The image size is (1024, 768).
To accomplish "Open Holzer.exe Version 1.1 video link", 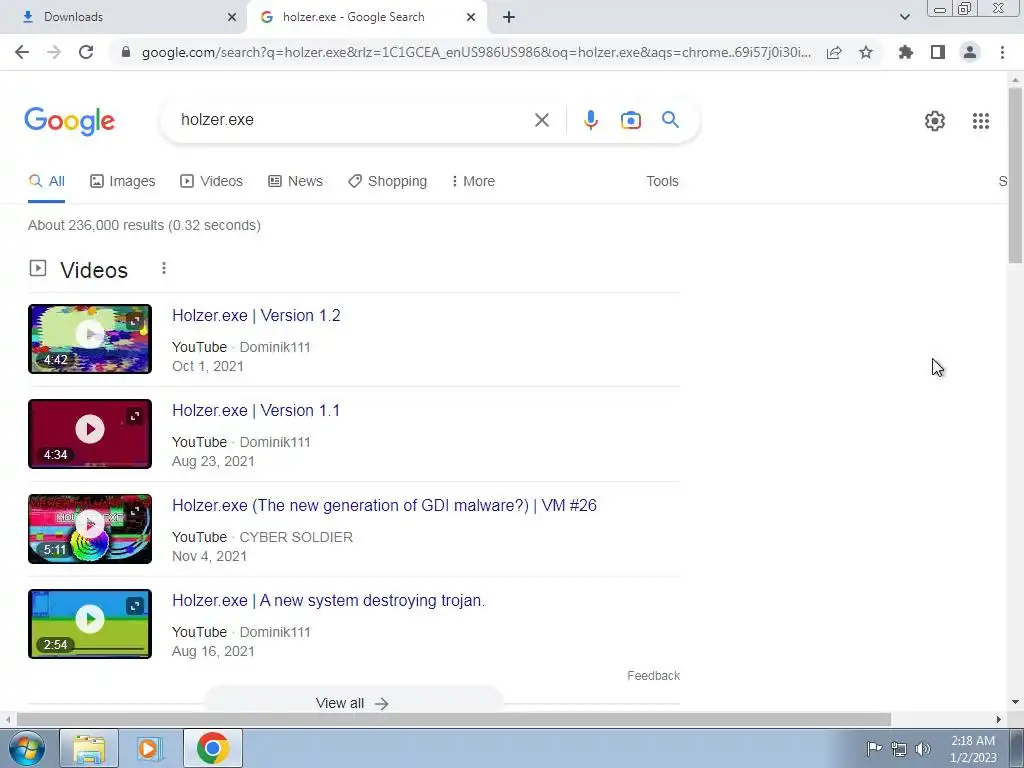I will click(256, 410).
